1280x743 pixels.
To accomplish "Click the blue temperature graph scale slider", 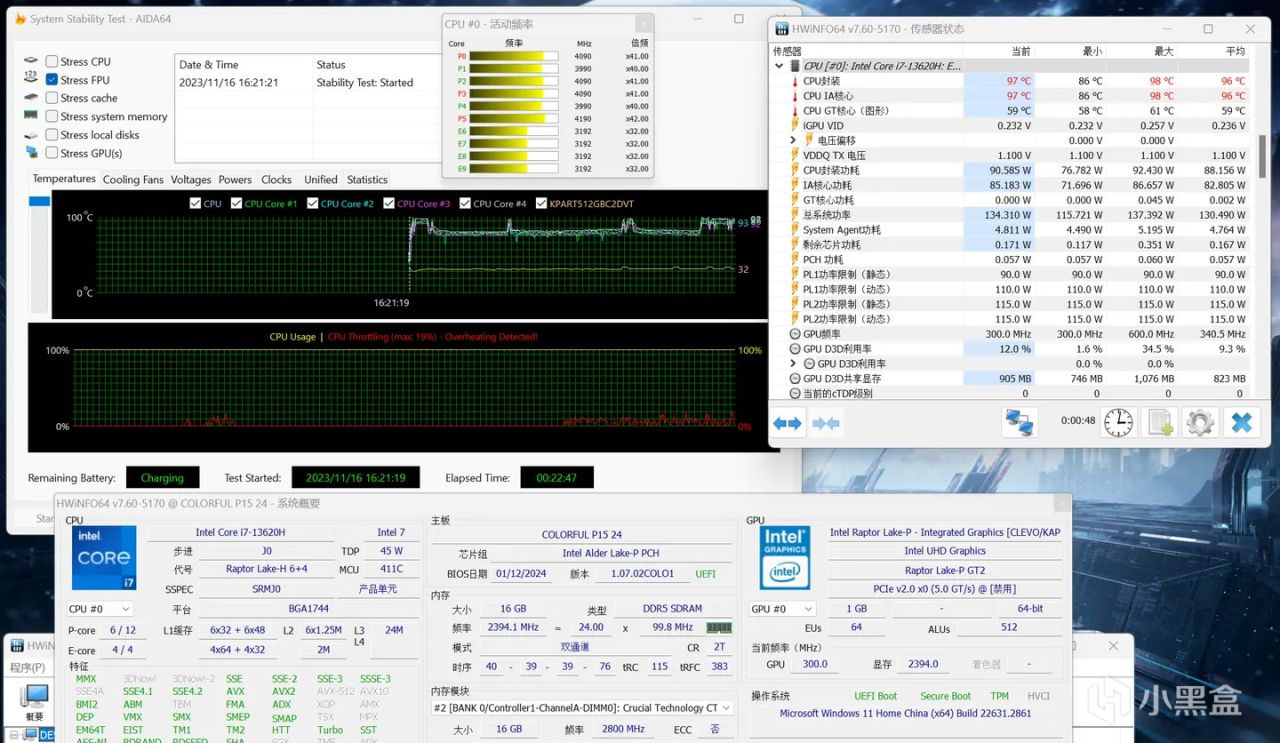I will click(39, 201).
